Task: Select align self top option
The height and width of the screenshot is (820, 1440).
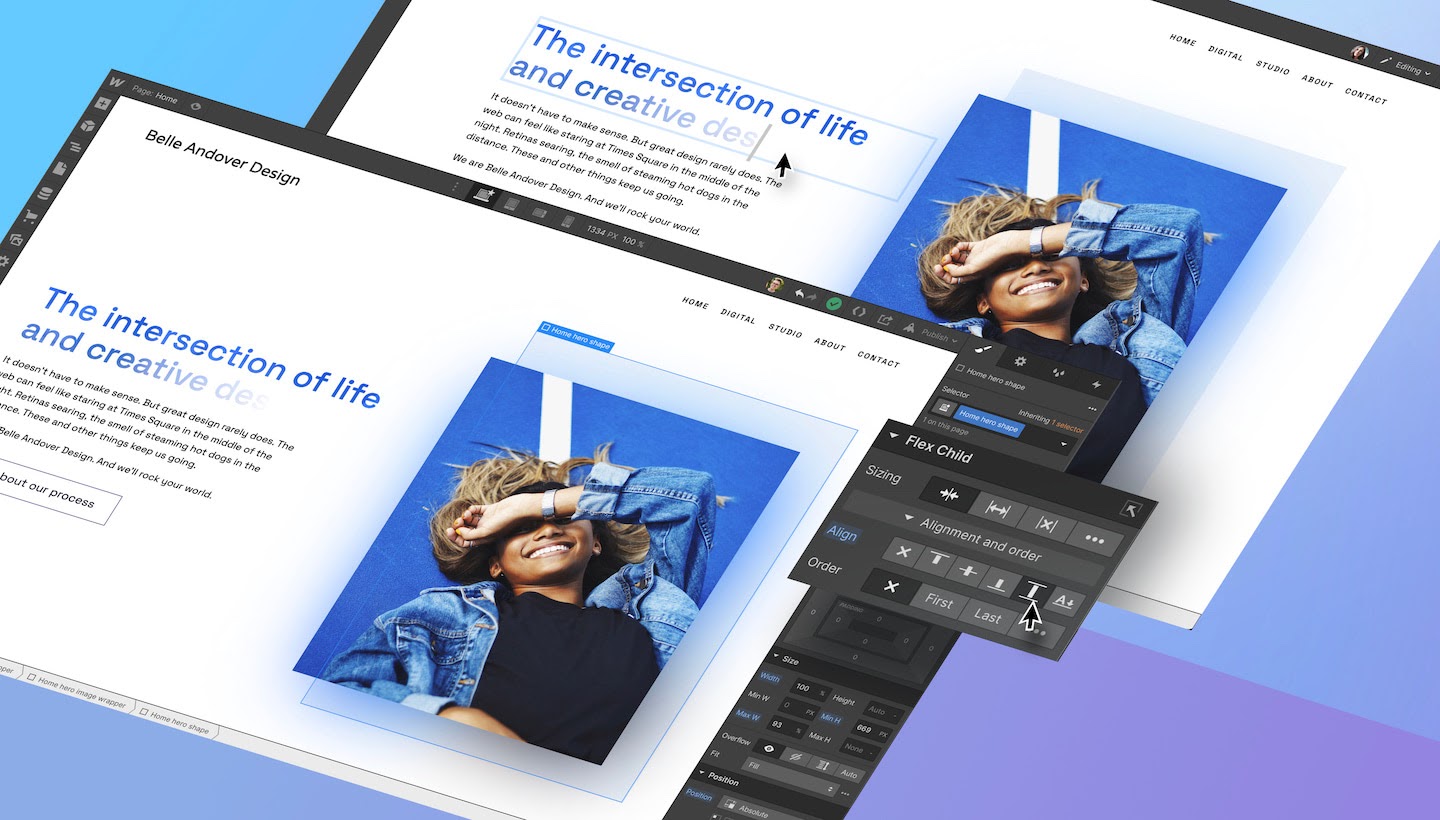Action: 938,558
